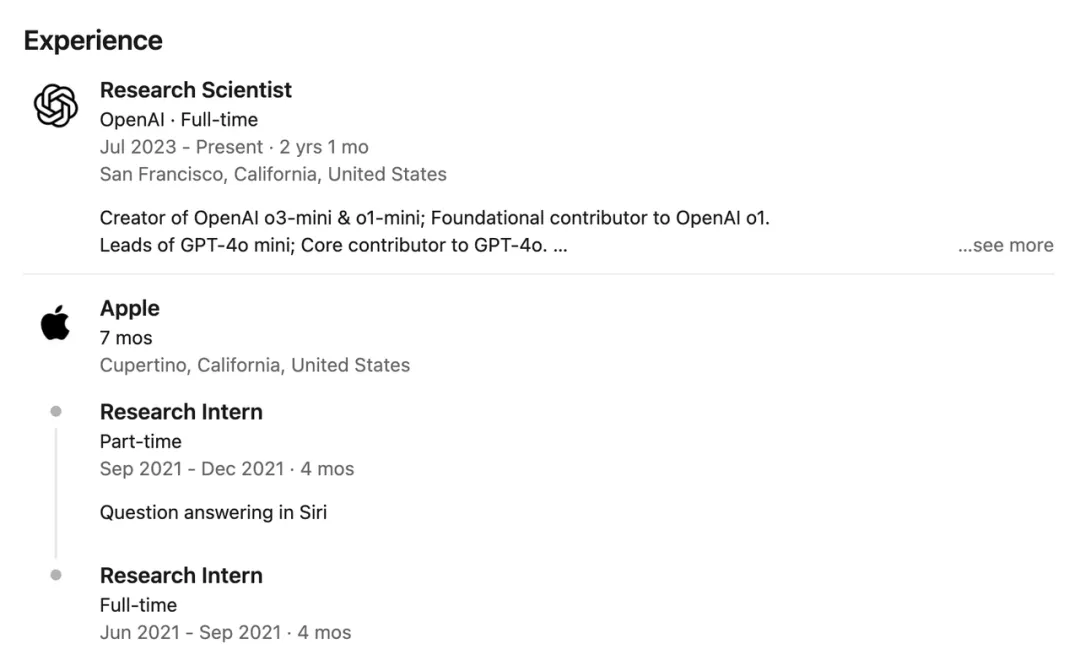Select the Research Intern title above "Full-time"
Screen dimensions: 1080x671
click(181, 576)
